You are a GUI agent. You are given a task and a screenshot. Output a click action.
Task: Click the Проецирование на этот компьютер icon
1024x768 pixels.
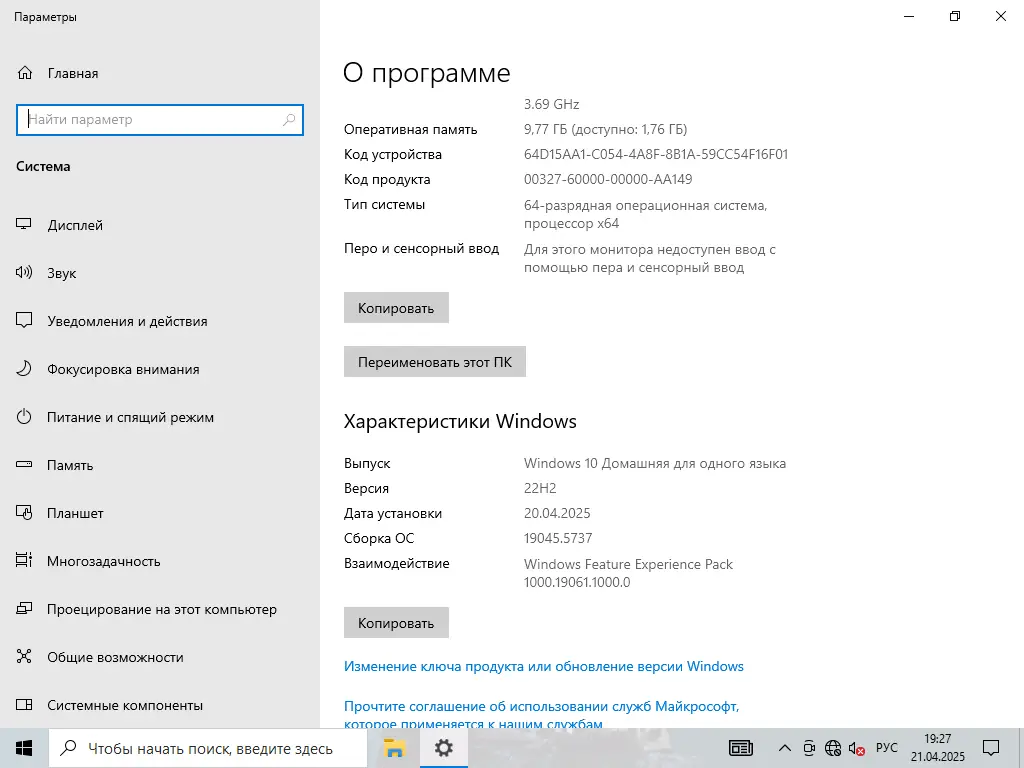(24, 609)
